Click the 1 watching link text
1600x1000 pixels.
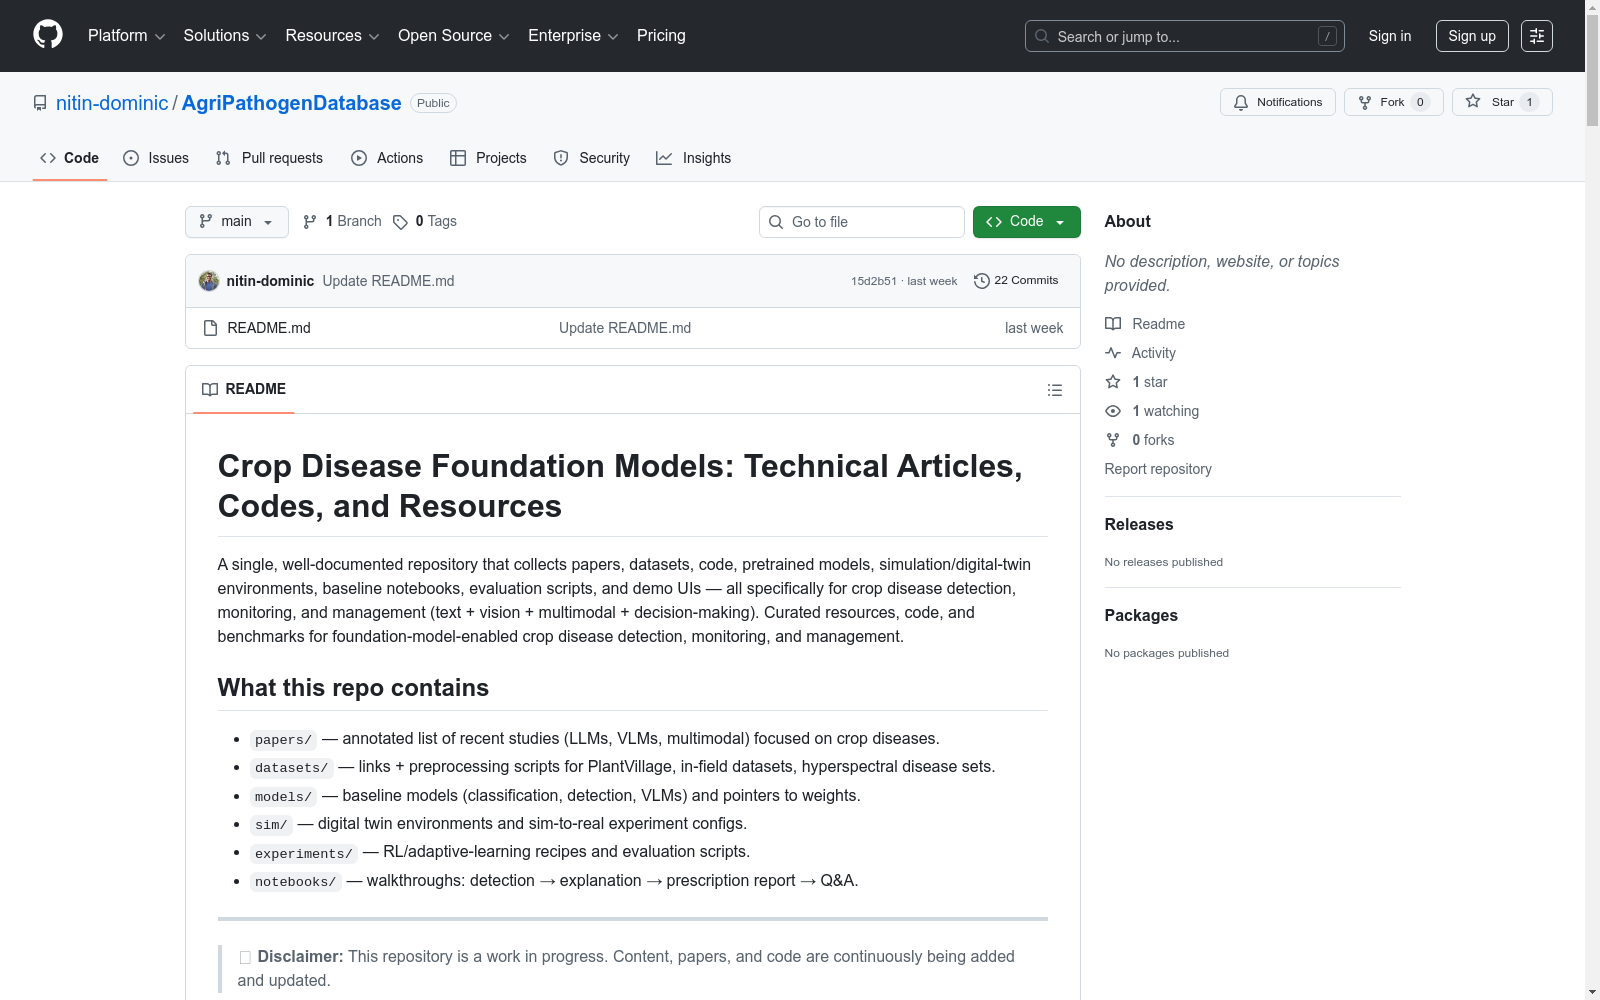click(1166, 411)
